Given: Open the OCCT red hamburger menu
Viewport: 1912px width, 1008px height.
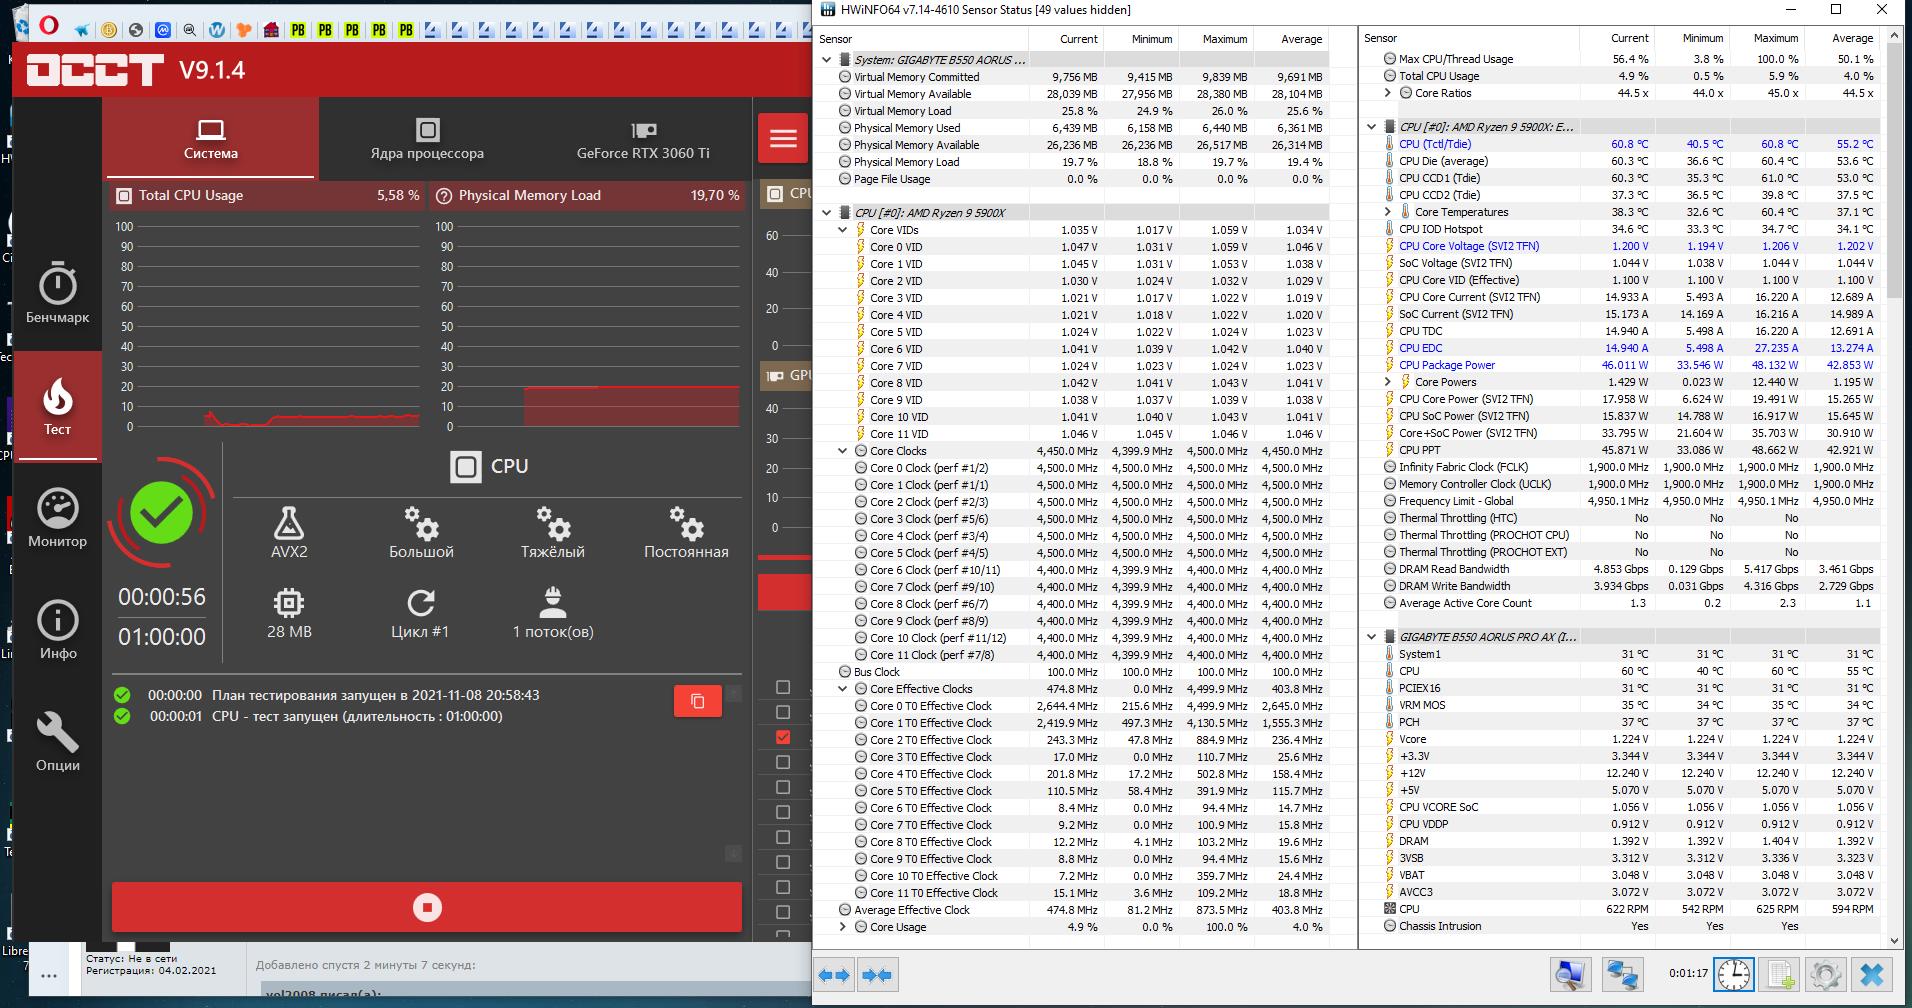Looking at the screenshot, I should (783, 138).
